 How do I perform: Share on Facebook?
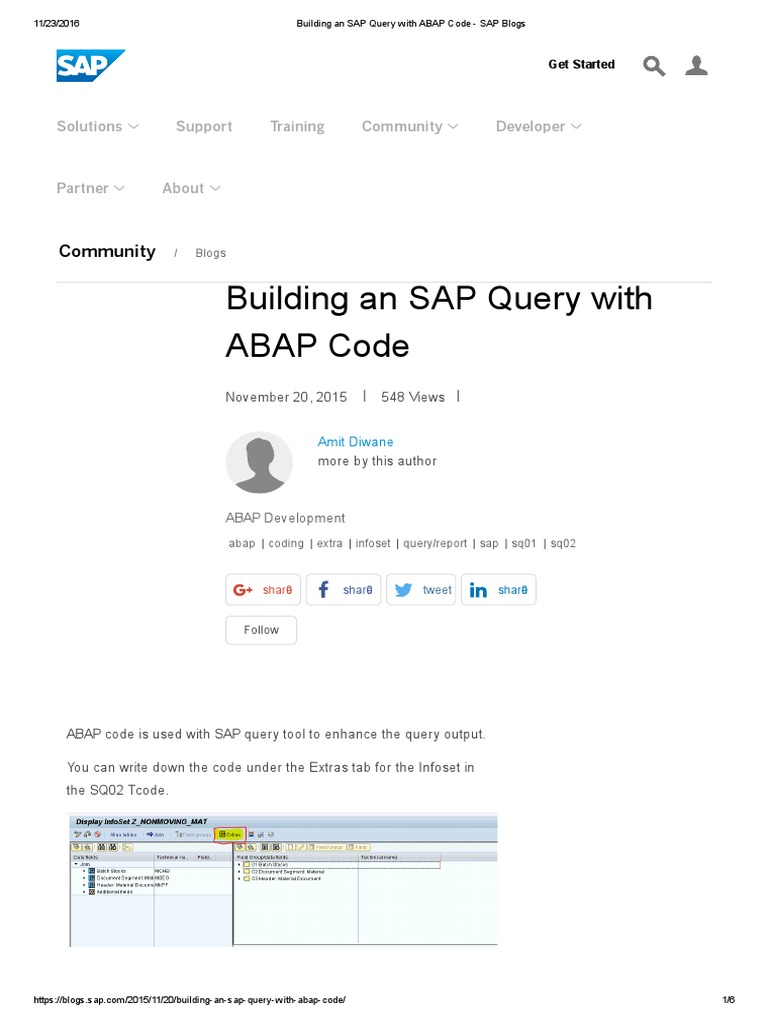click(344, 590)
